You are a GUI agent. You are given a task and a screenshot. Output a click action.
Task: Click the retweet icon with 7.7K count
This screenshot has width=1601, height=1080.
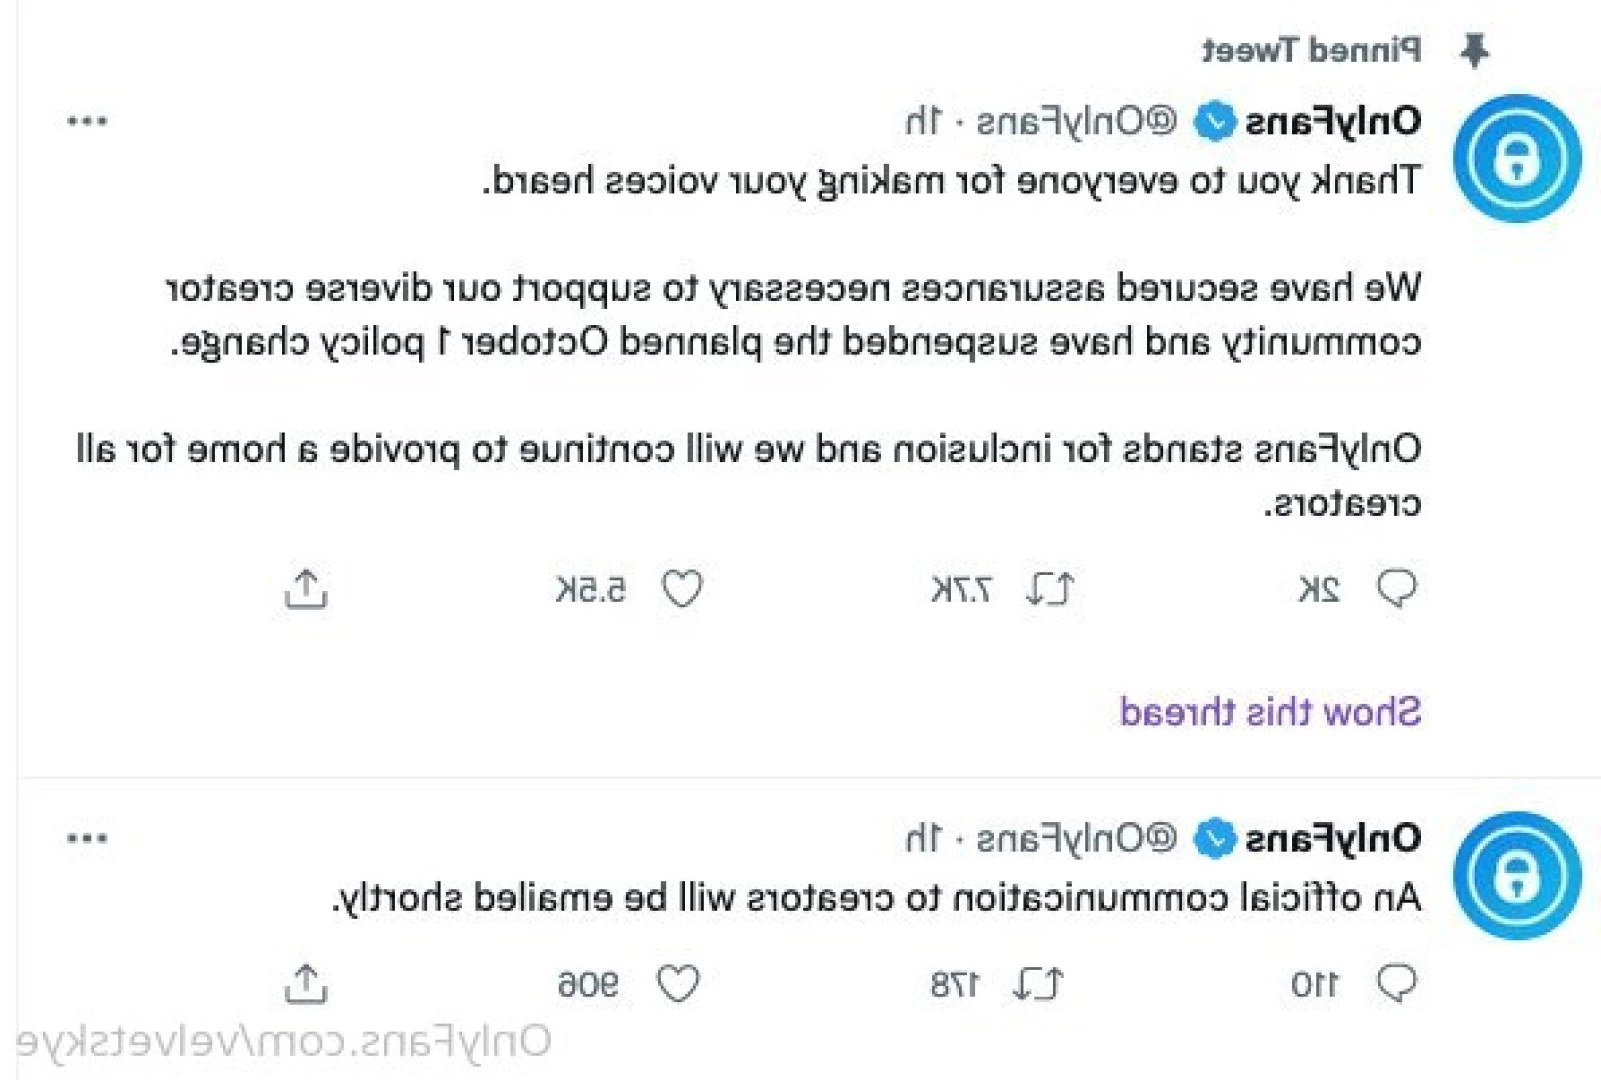pos(1050,589)
